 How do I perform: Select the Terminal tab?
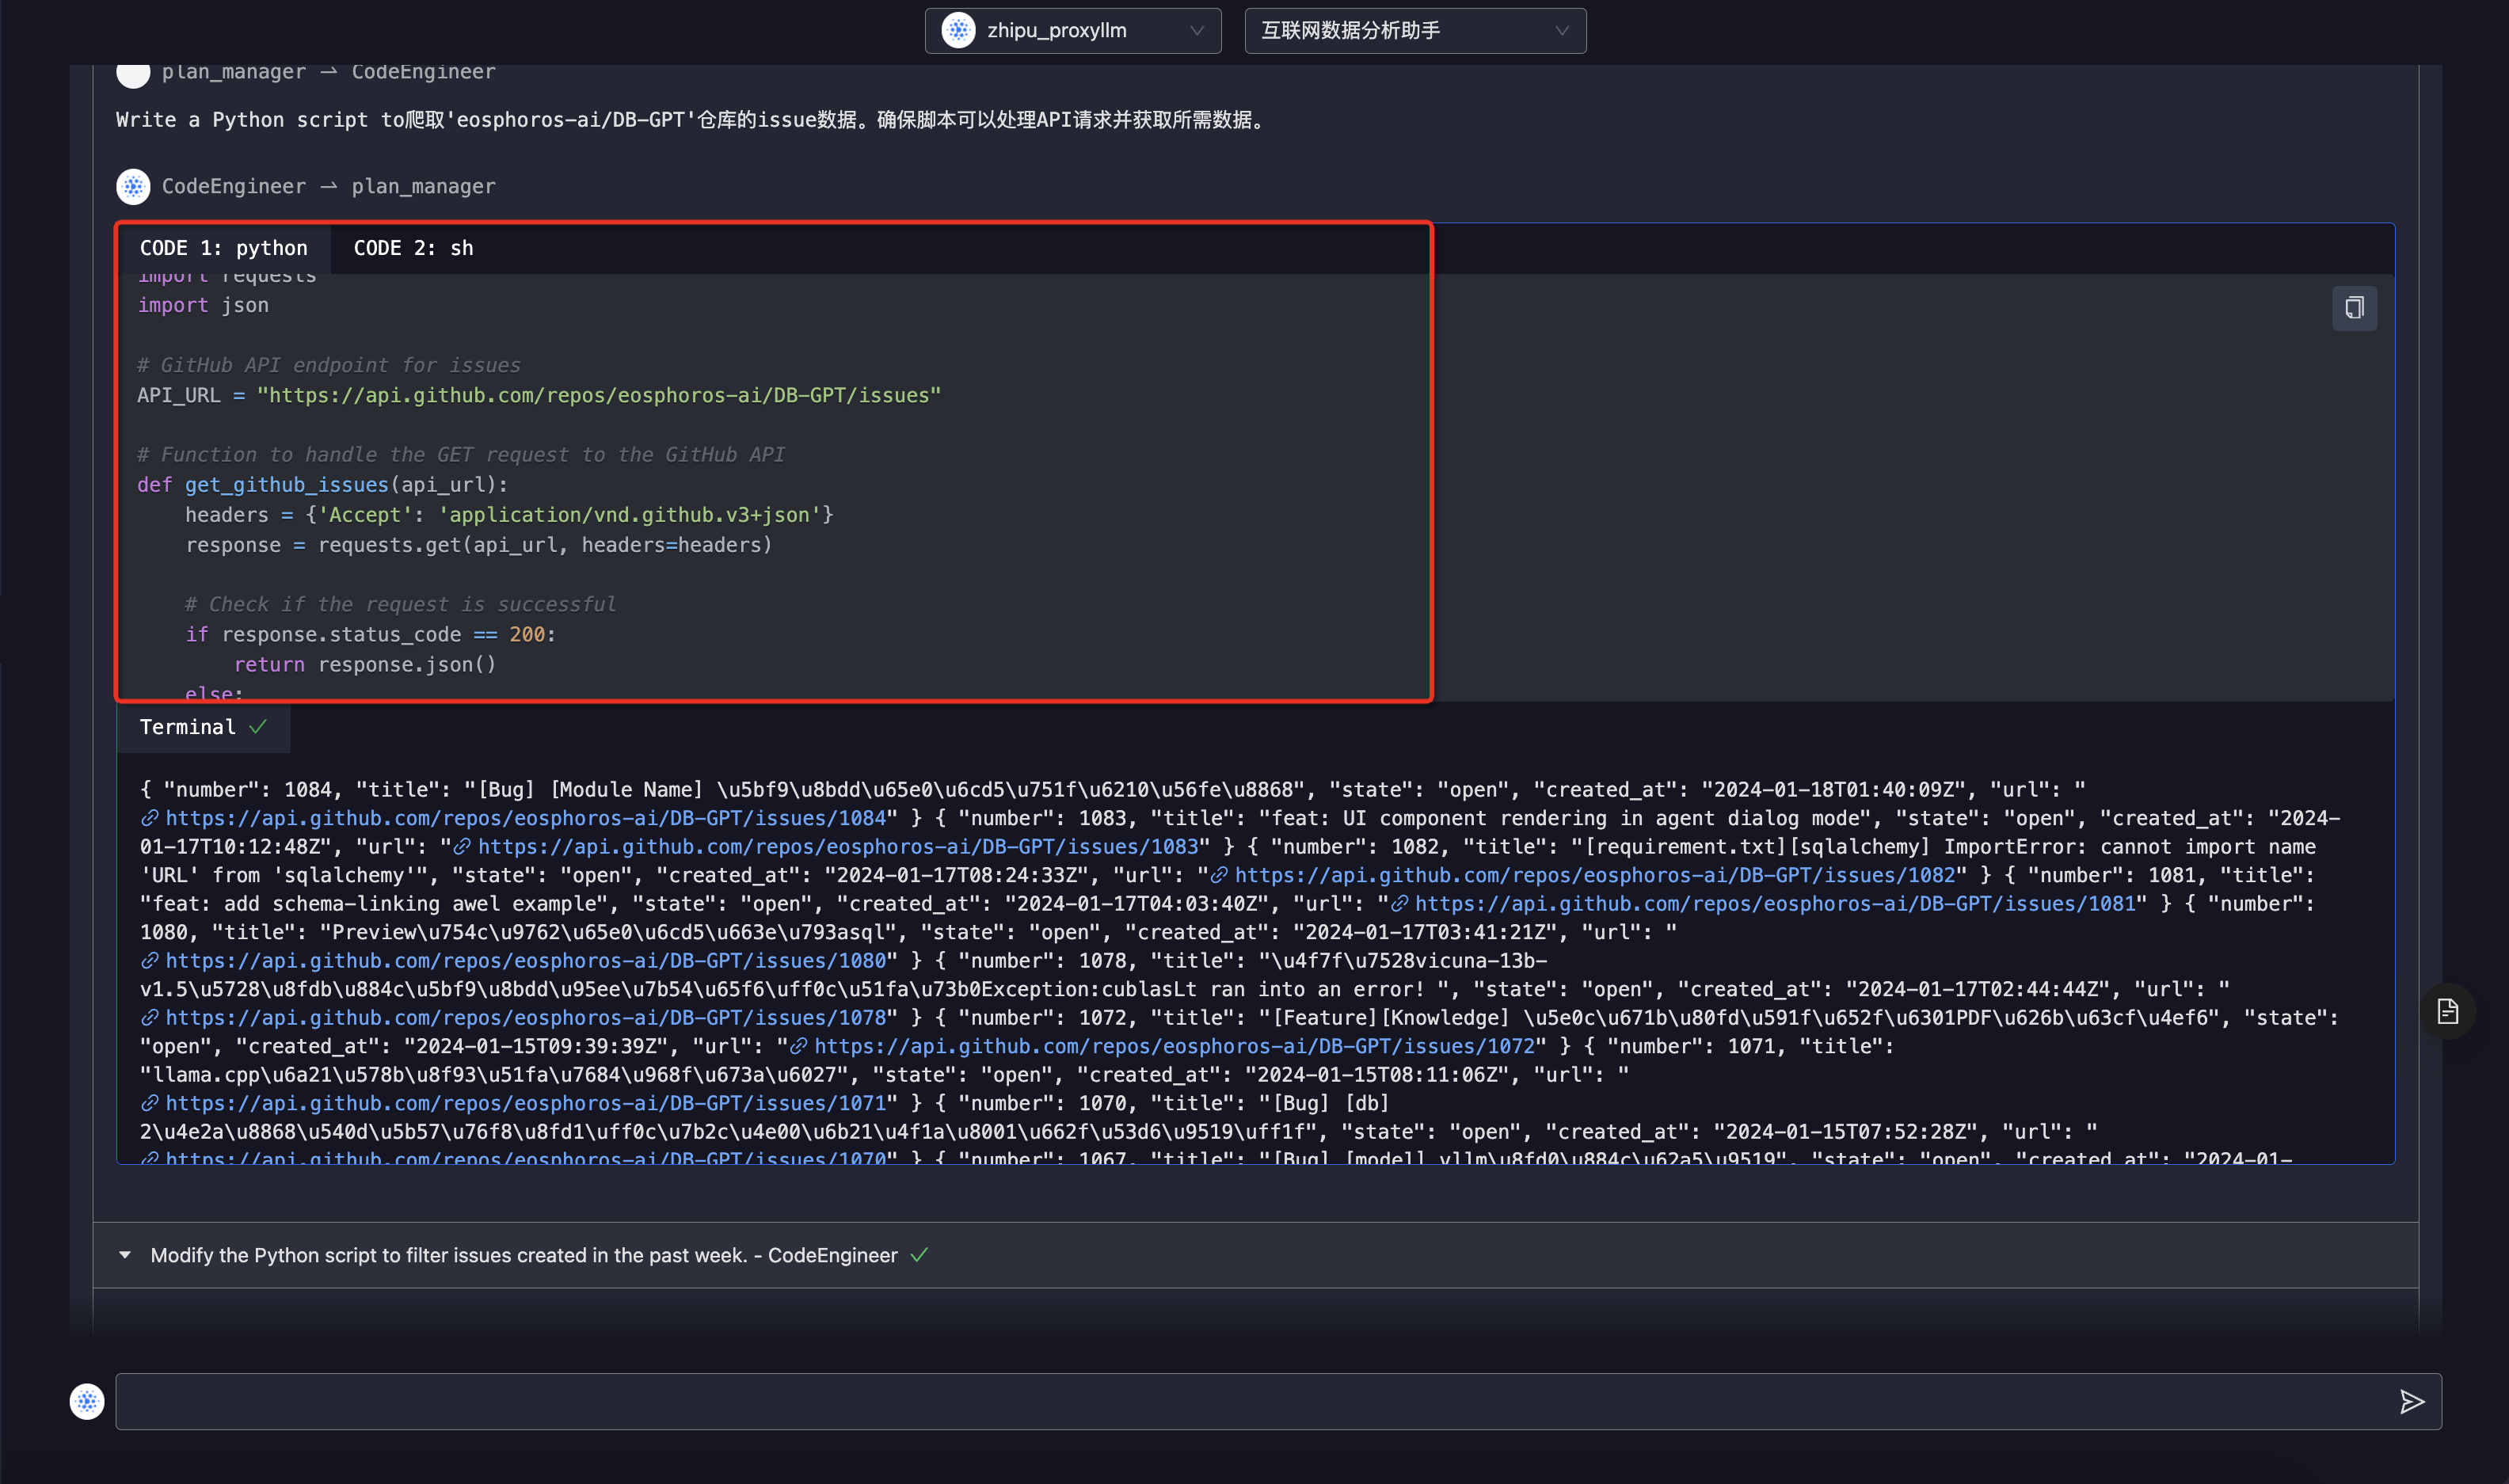pyautogui.click(x=203, y=727)
